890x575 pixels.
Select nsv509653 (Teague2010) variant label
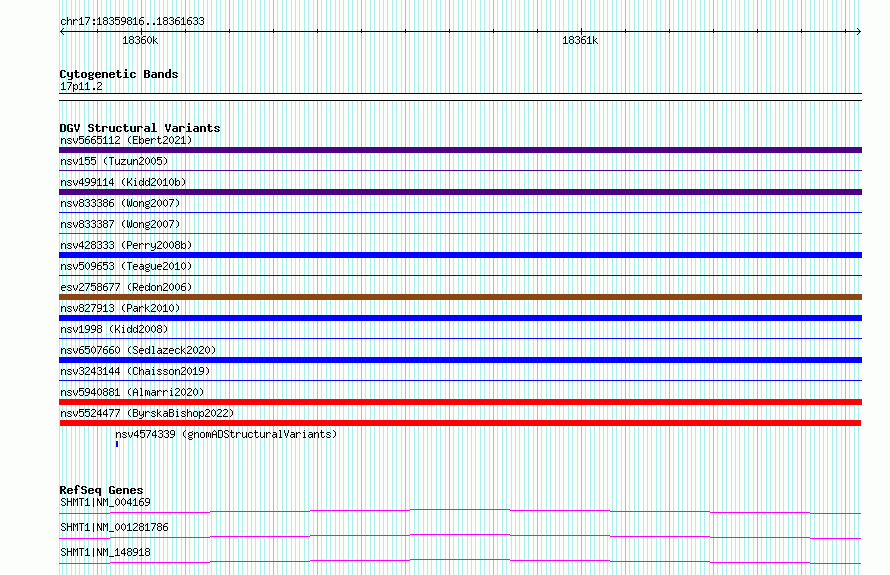(126, 266)
